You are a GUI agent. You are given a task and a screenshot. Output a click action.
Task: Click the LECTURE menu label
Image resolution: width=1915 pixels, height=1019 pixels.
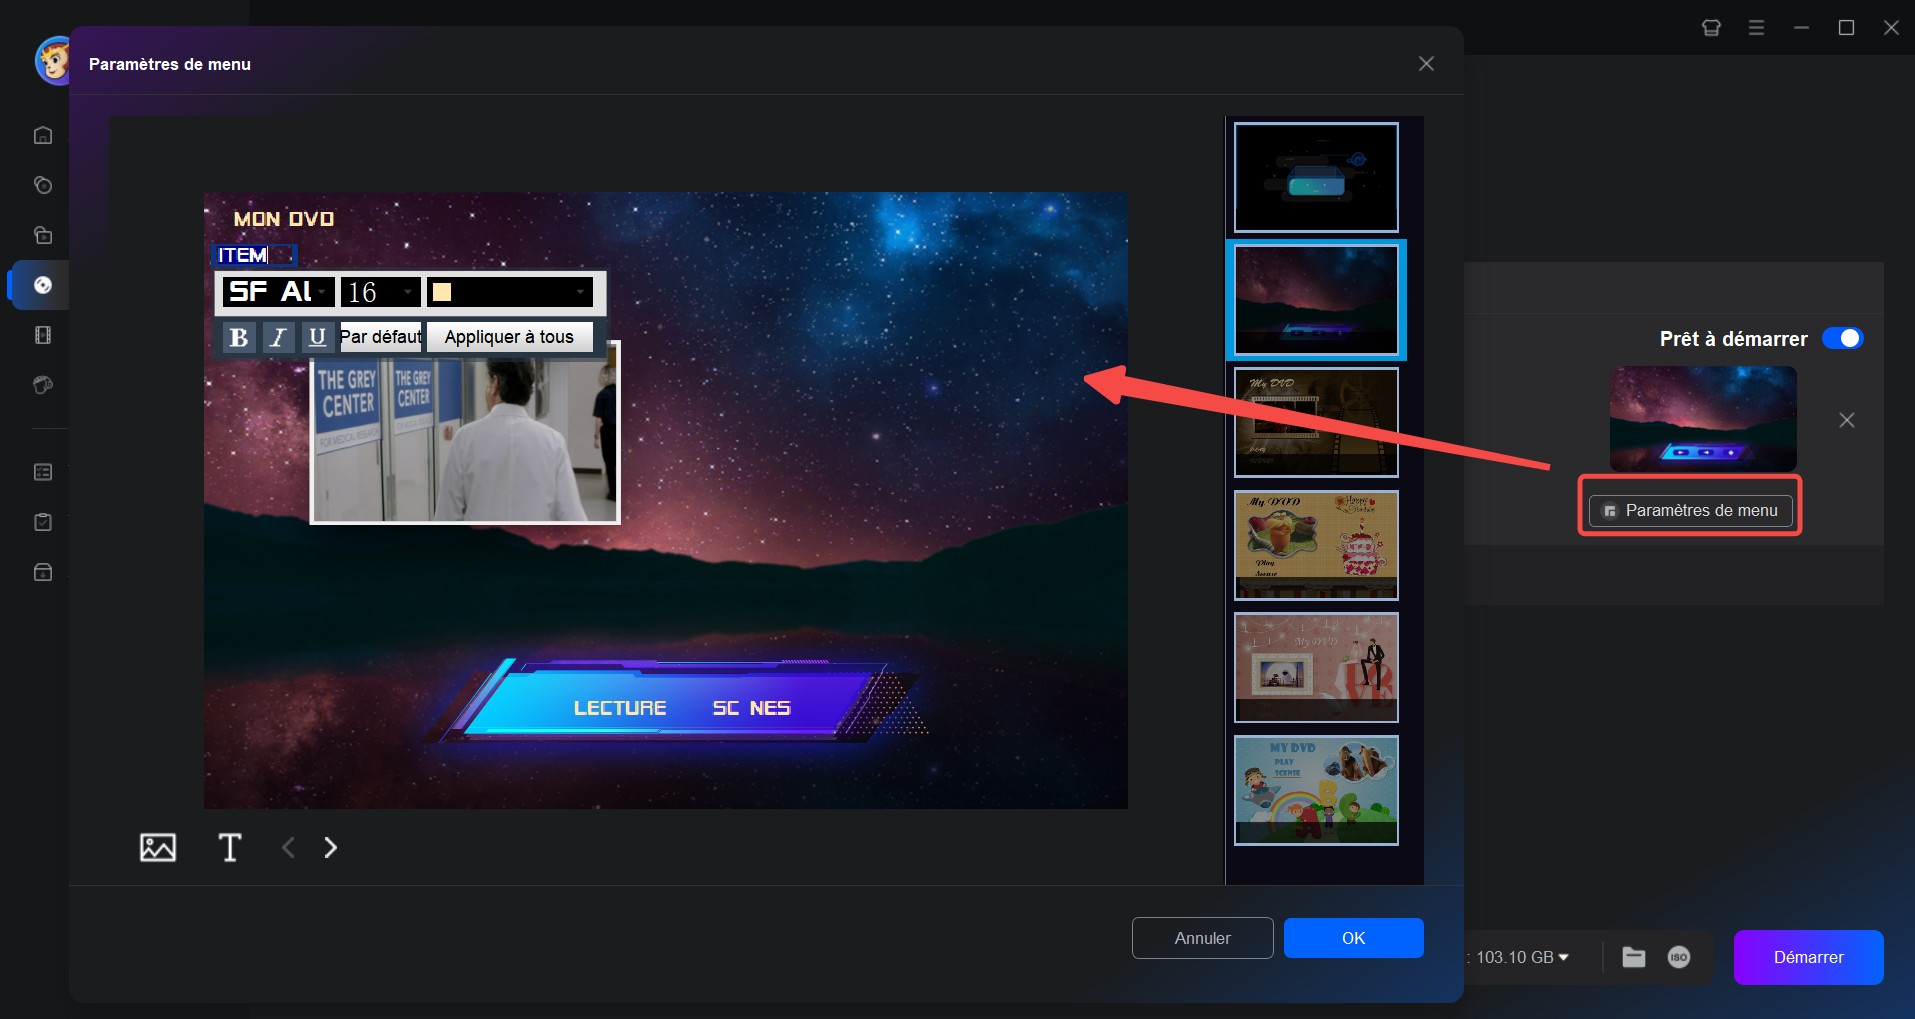click(620, 708)
